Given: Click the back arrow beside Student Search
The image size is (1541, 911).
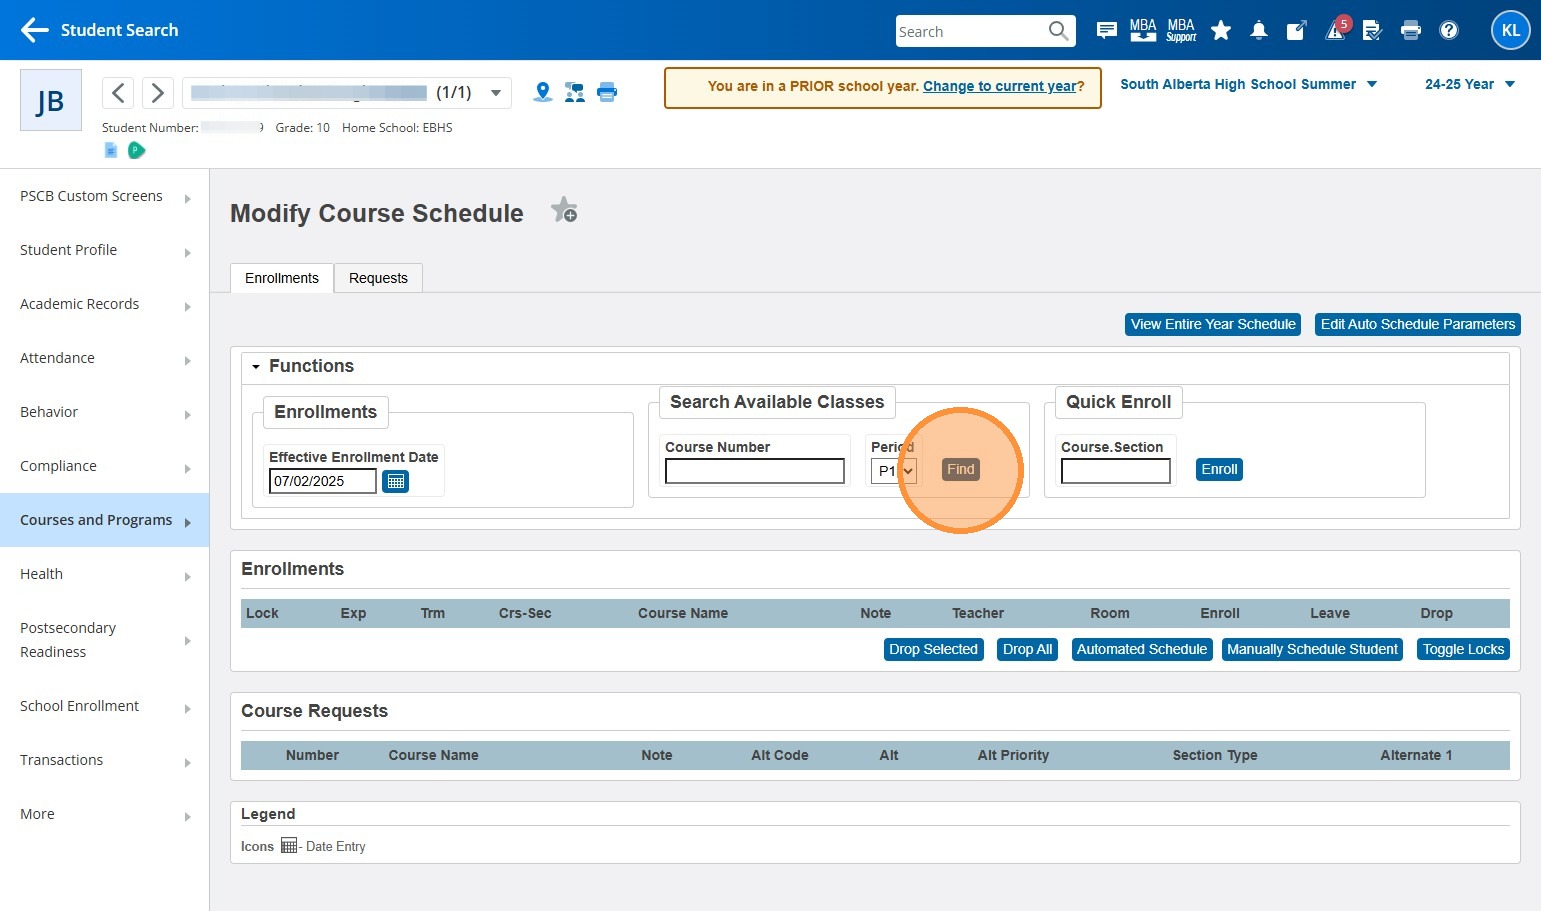Looking at the screenshot, I should click(34, 30).
